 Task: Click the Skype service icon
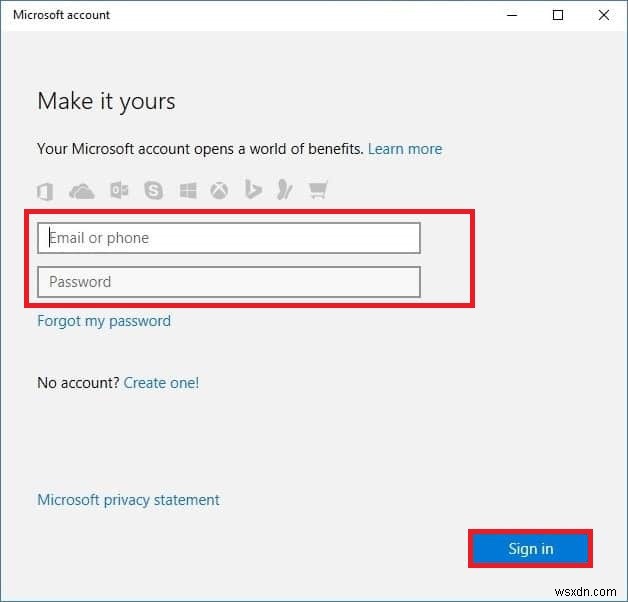coord(153,190)
